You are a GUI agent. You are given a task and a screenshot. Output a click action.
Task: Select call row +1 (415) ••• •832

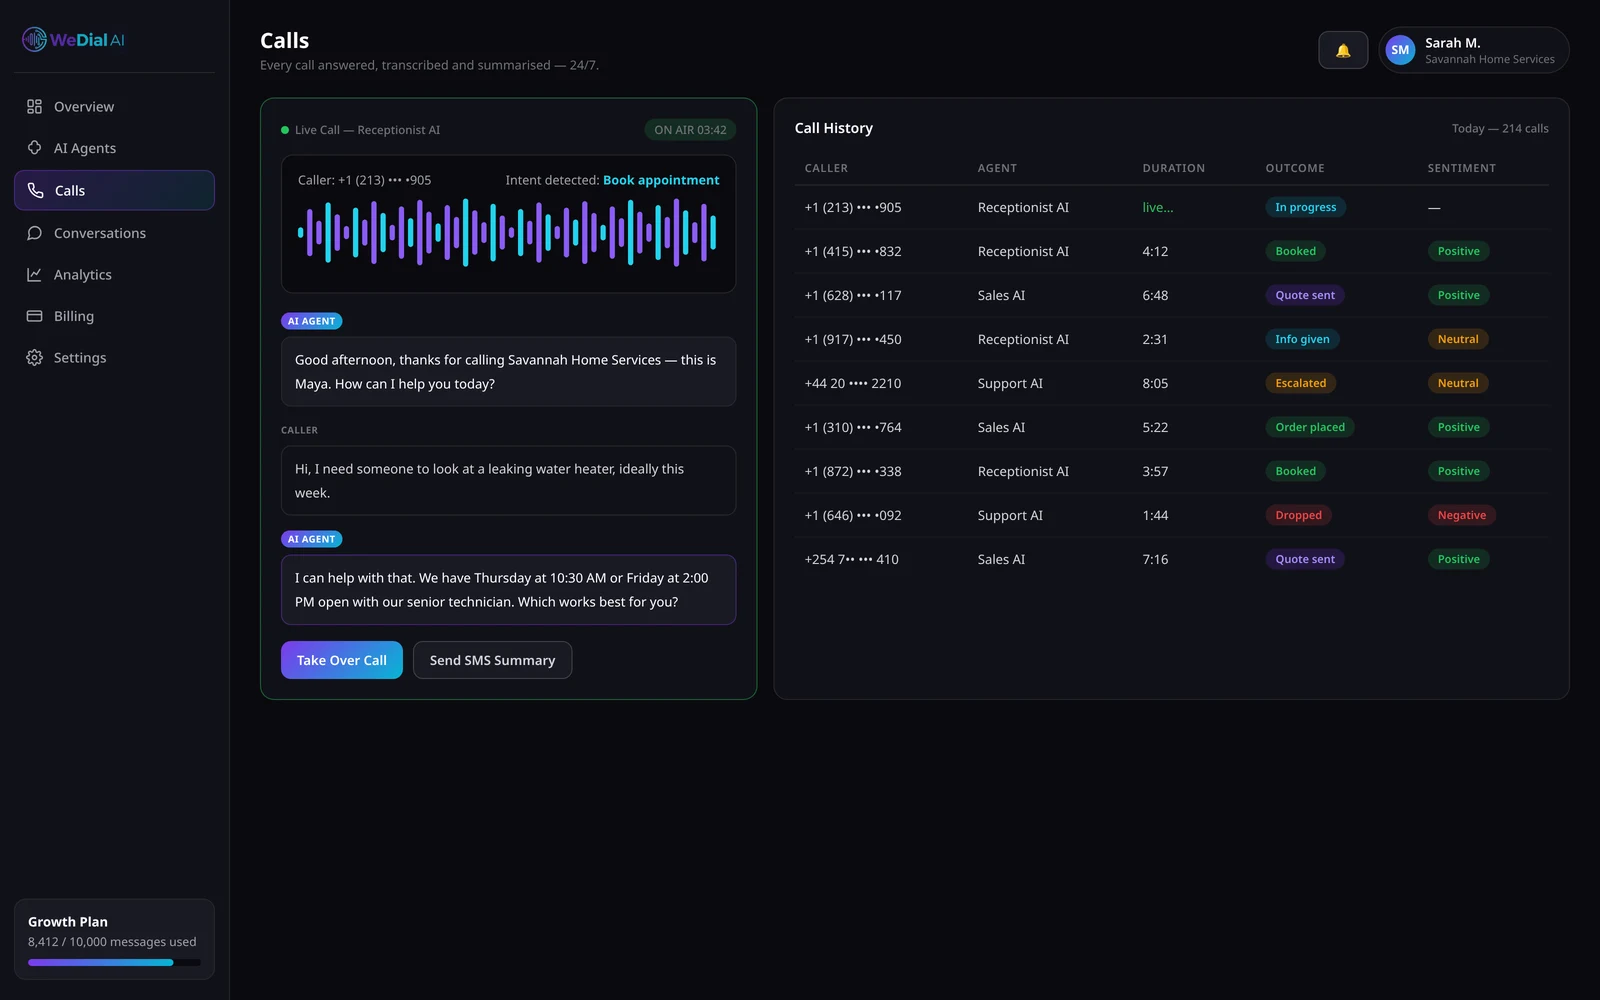pyautogui.click(x=1171, y=251)
